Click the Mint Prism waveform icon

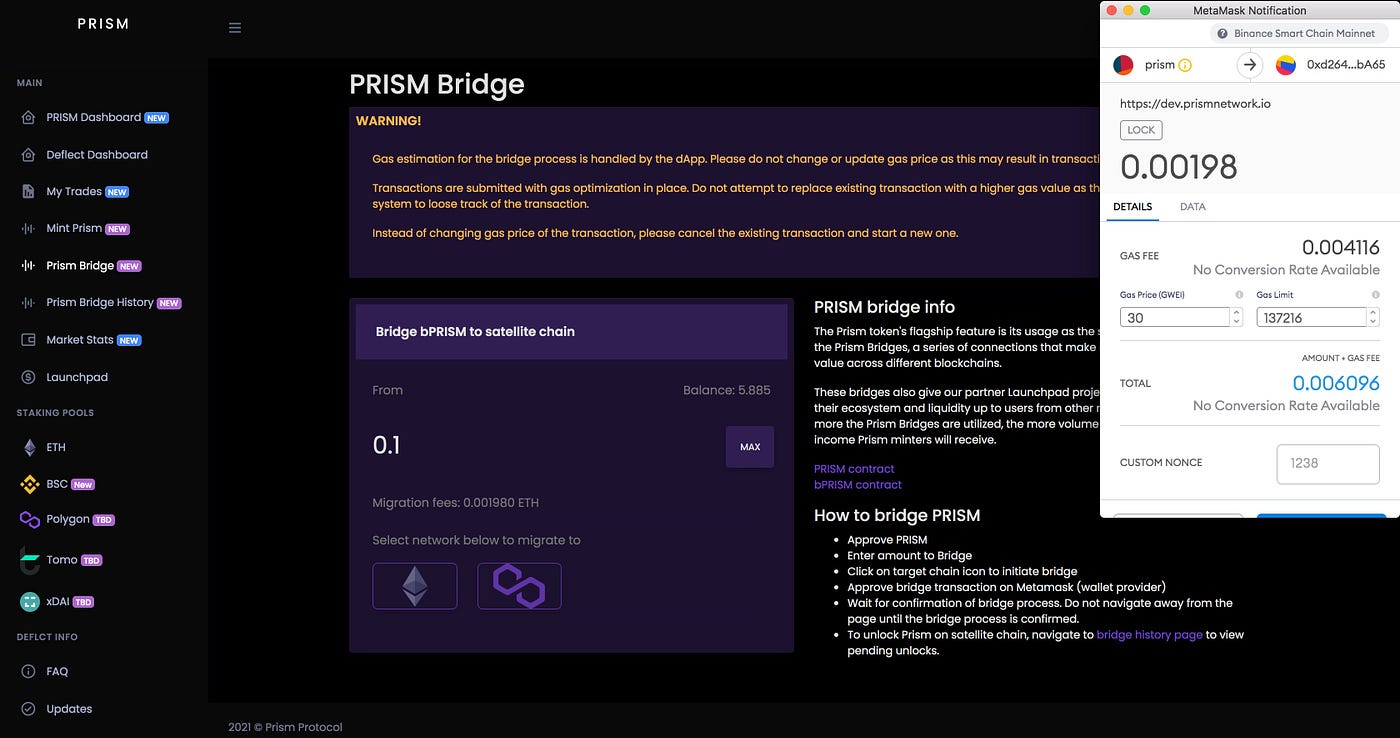pyautogui.click(x=29, y=228)
